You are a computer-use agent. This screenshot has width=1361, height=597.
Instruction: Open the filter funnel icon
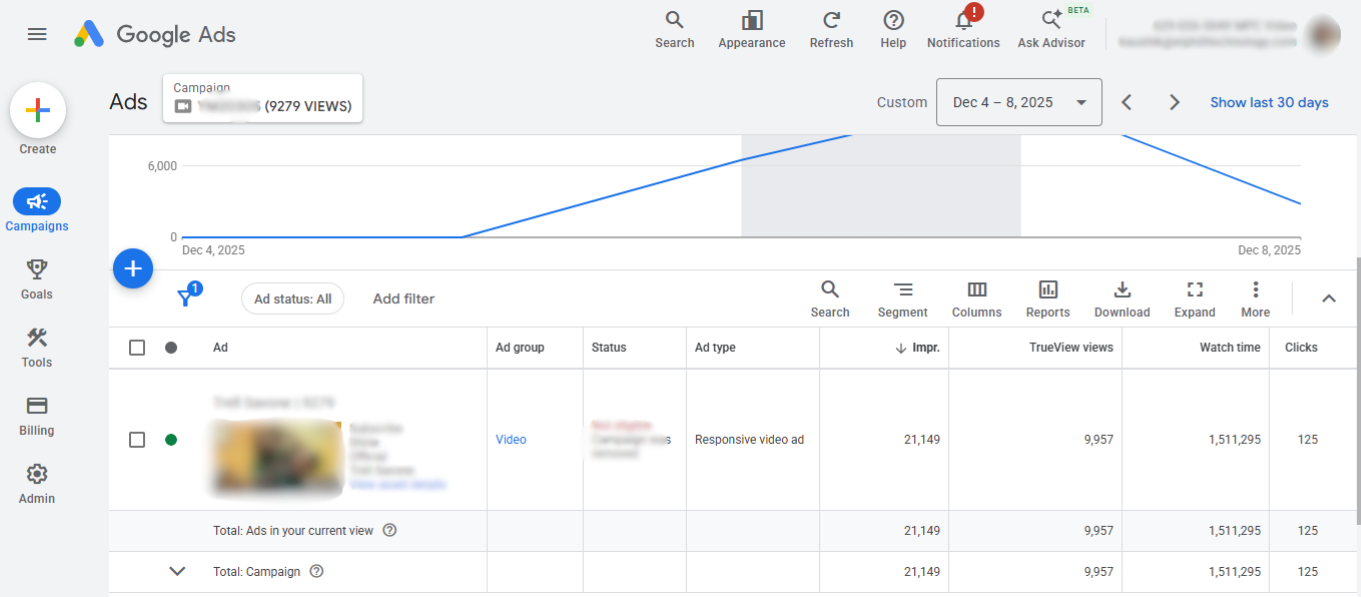pyautogui.click(x=187, y=297)
